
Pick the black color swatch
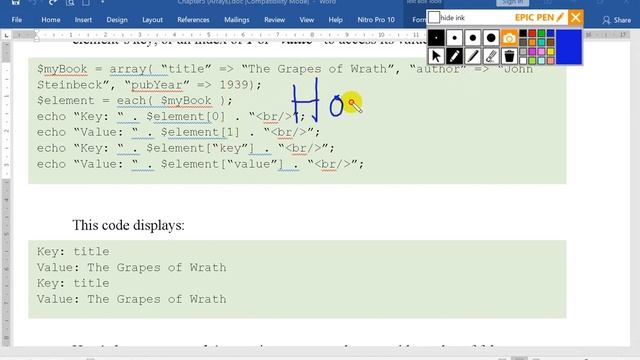[523, 33]
